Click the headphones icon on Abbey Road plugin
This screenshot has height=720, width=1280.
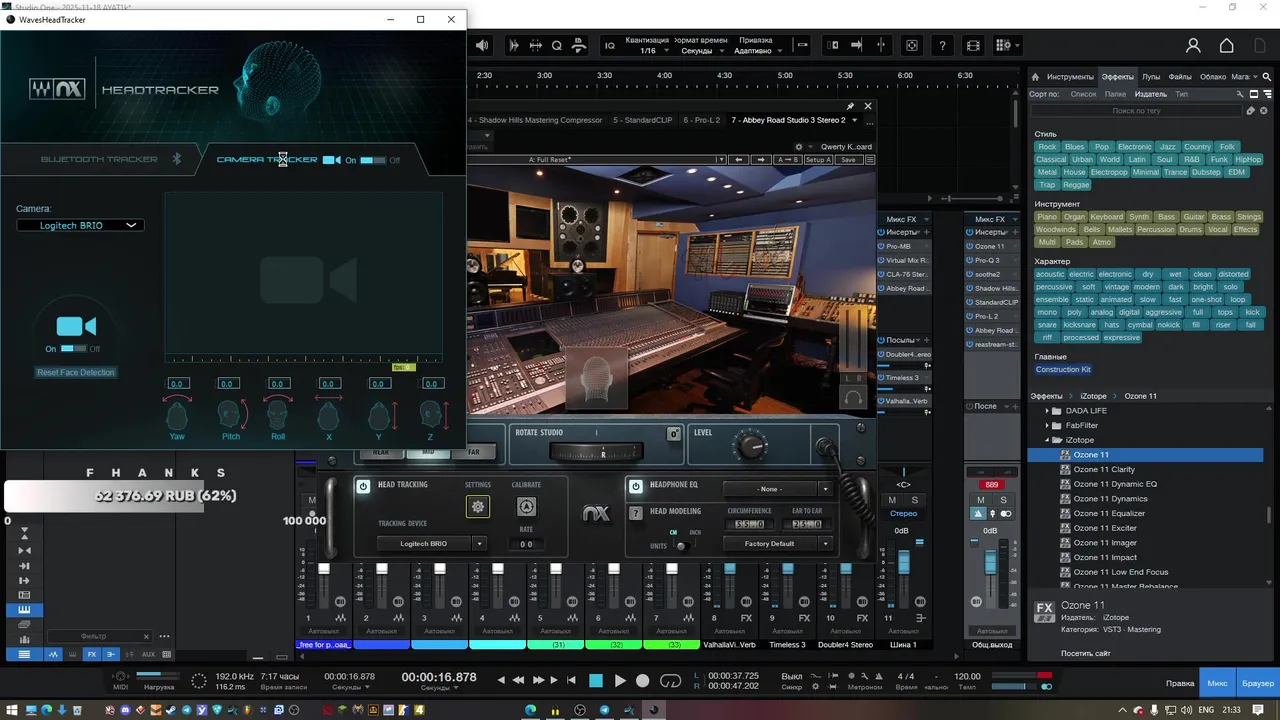[853, 397]
